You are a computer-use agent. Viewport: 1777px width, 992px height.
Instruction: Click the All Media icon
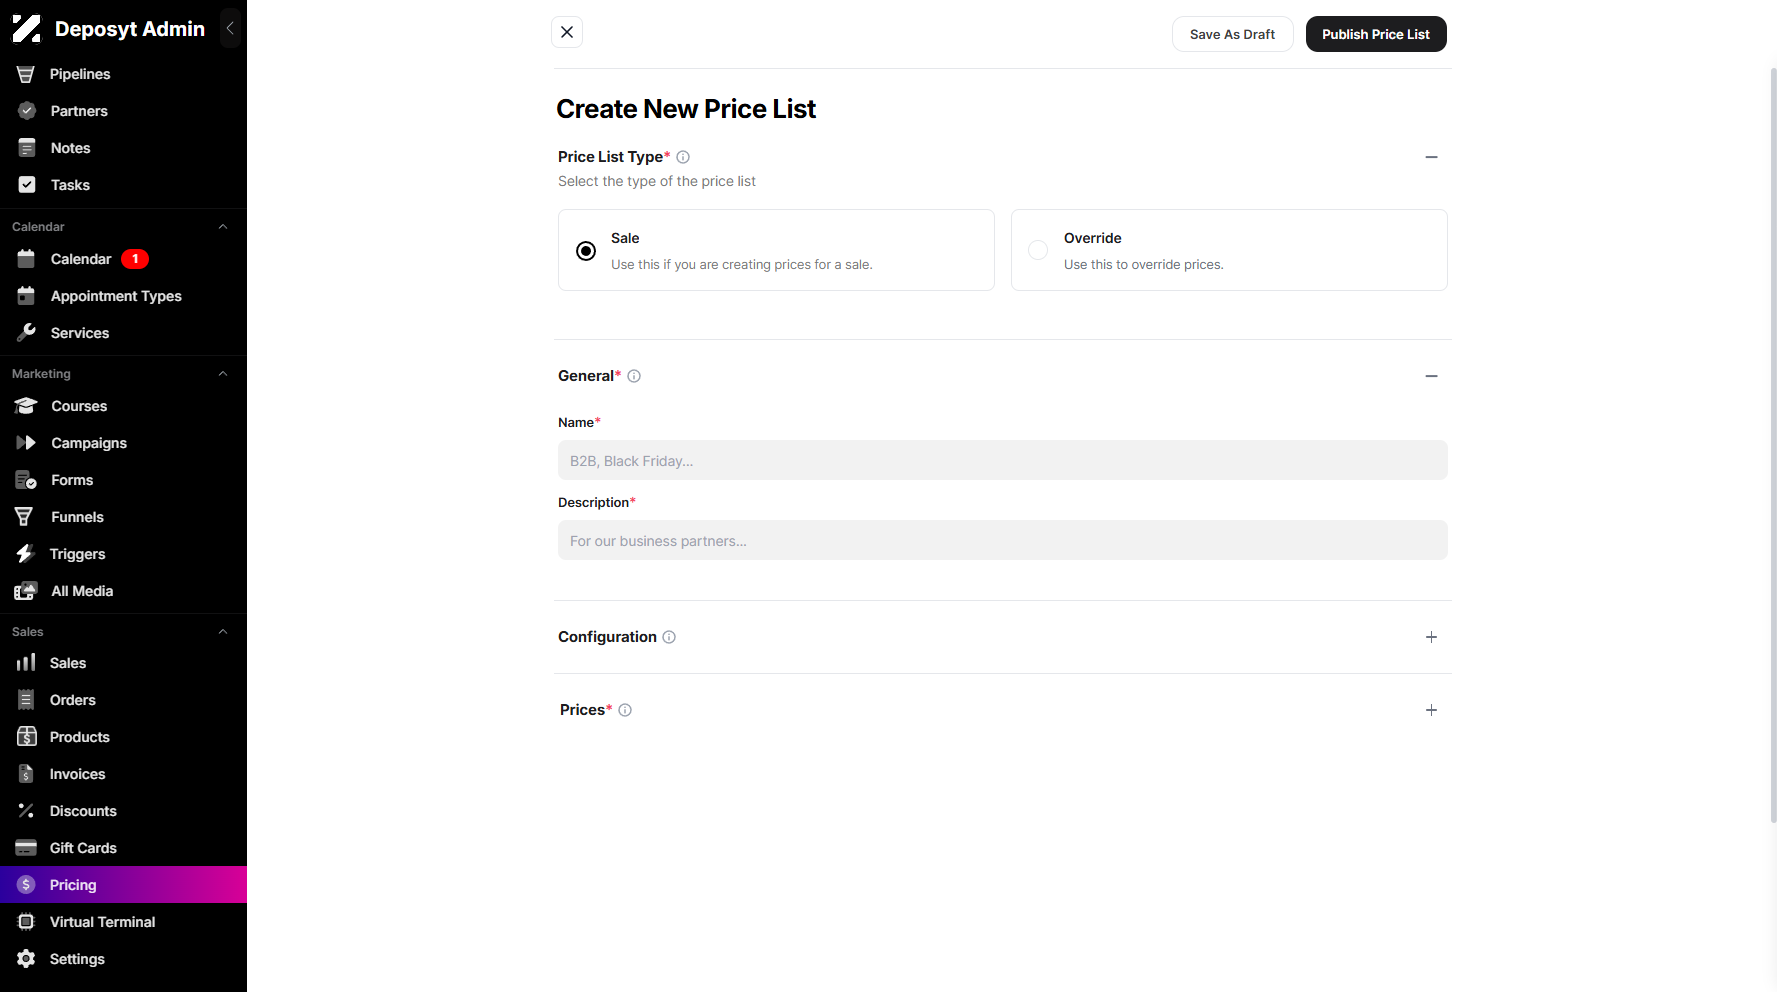[26, 591]
